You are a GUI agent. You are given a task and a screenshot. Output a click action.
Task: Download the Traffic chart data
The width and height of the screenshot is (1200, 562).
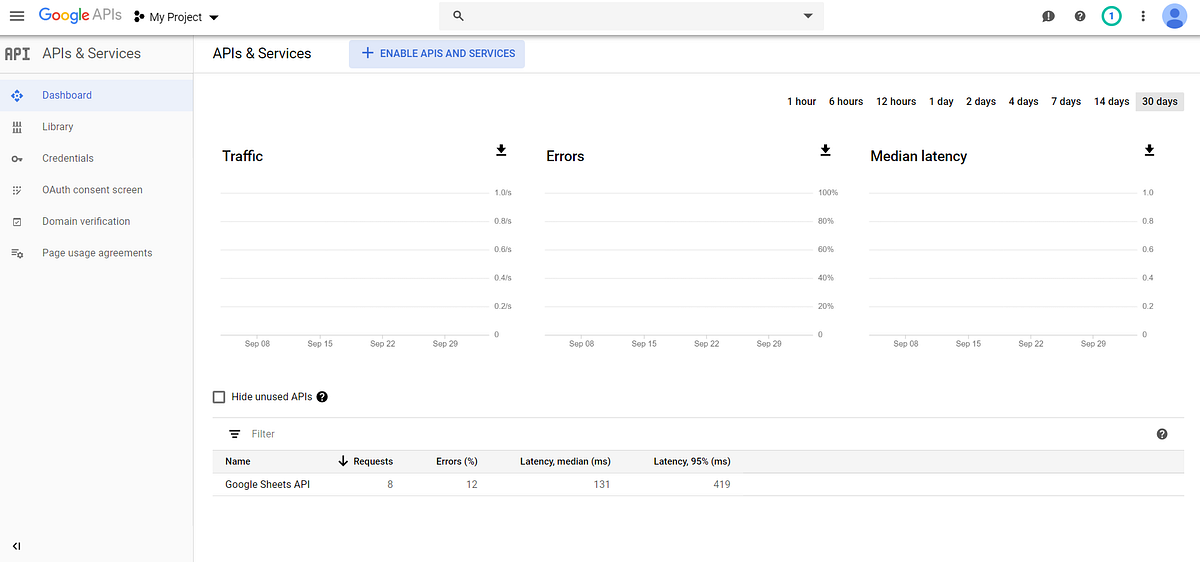pyautogui.click(x=501, y=150)
